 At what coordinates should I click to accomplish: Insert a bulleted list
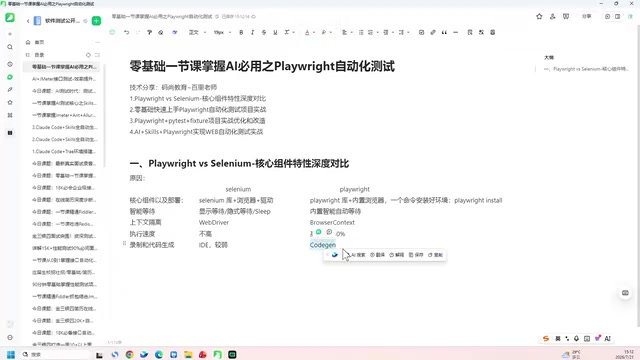(x=361, y=32)
